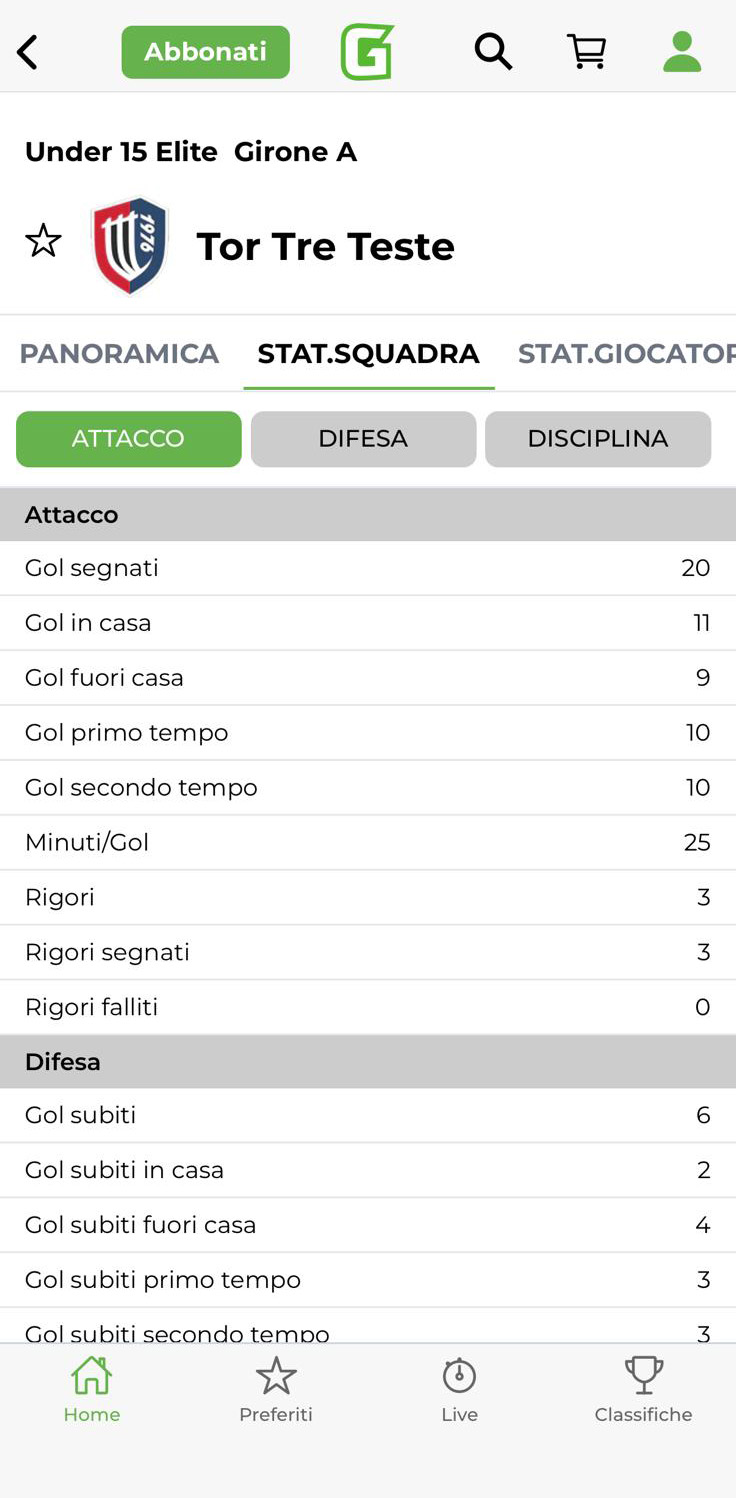Select the STAT.SQUADRA tab
The image size is (736, 1498).
[368, 354]
